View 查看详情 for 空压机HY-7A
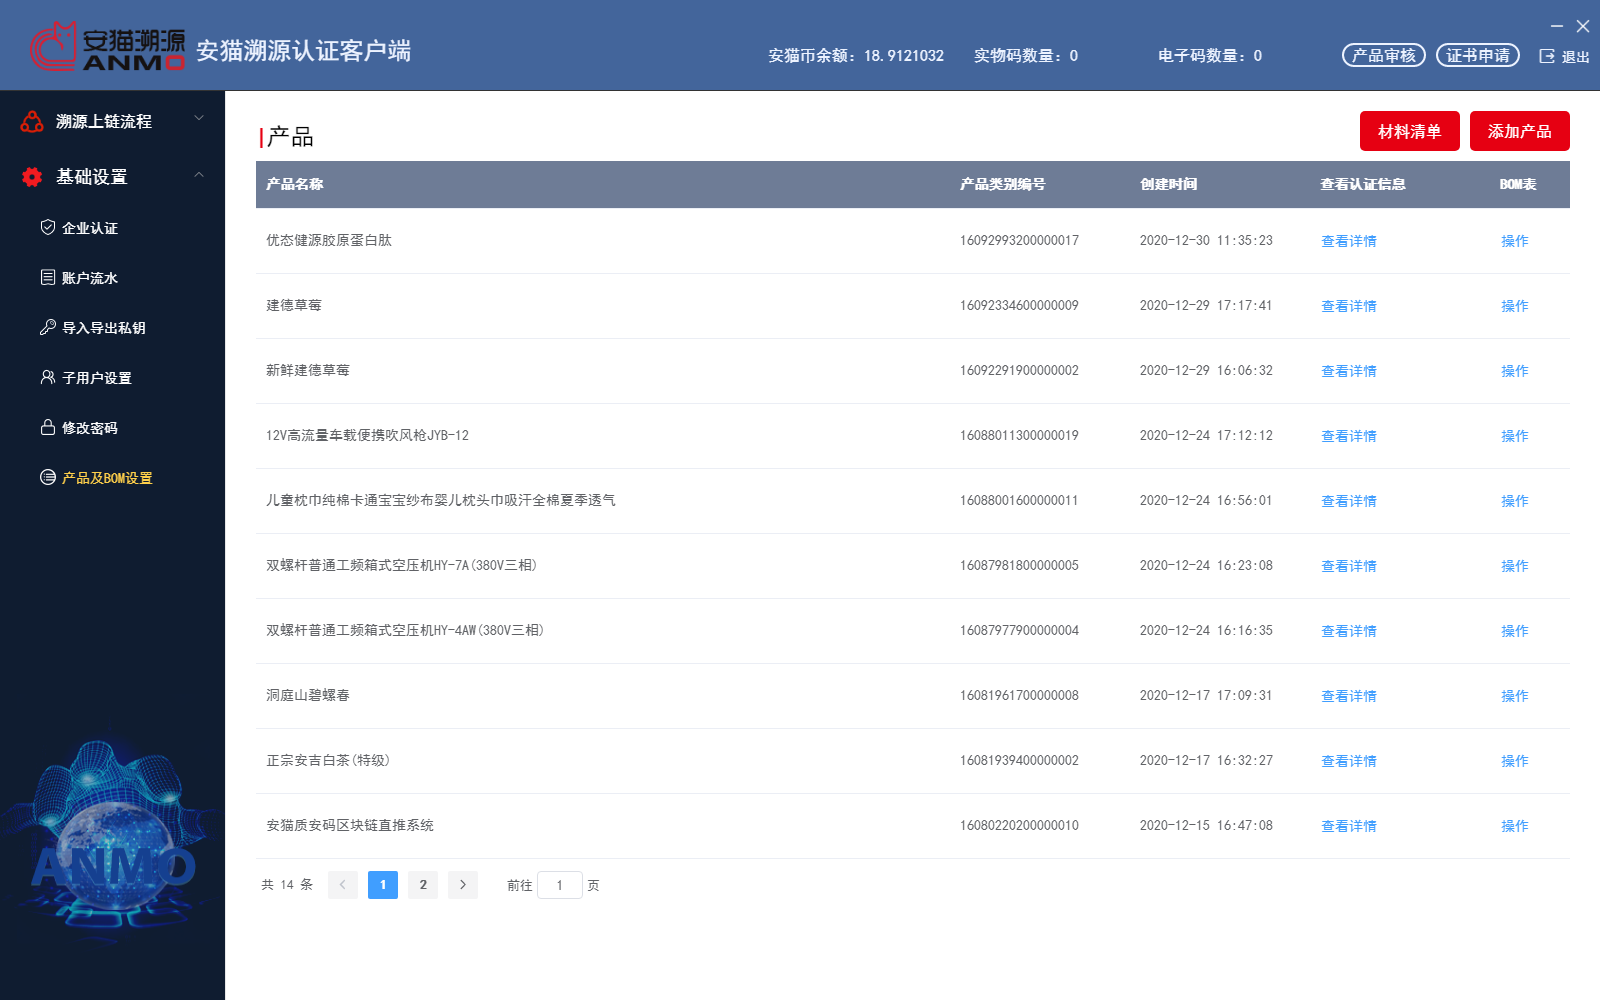 coord(1349,566)
